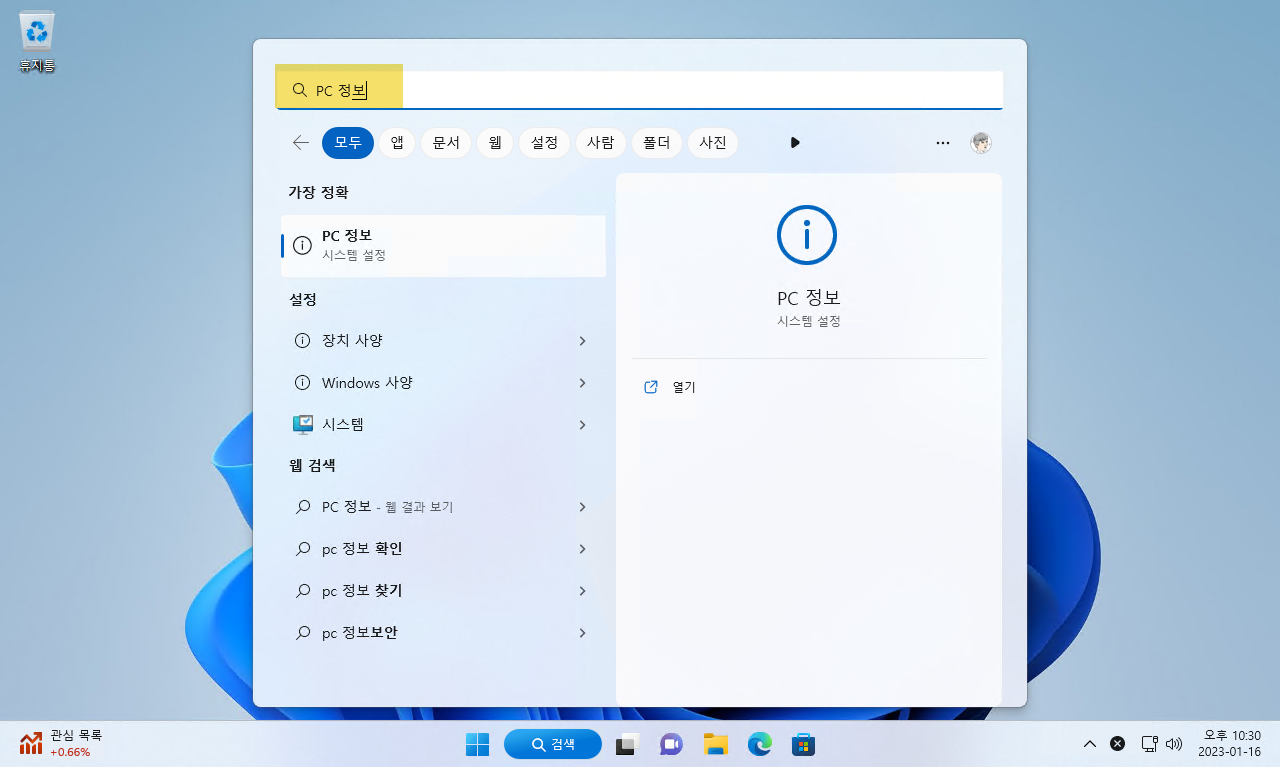Open the PC 정보 best match result
Viewport: 1280px width, 767px height.
pos(443,246)
